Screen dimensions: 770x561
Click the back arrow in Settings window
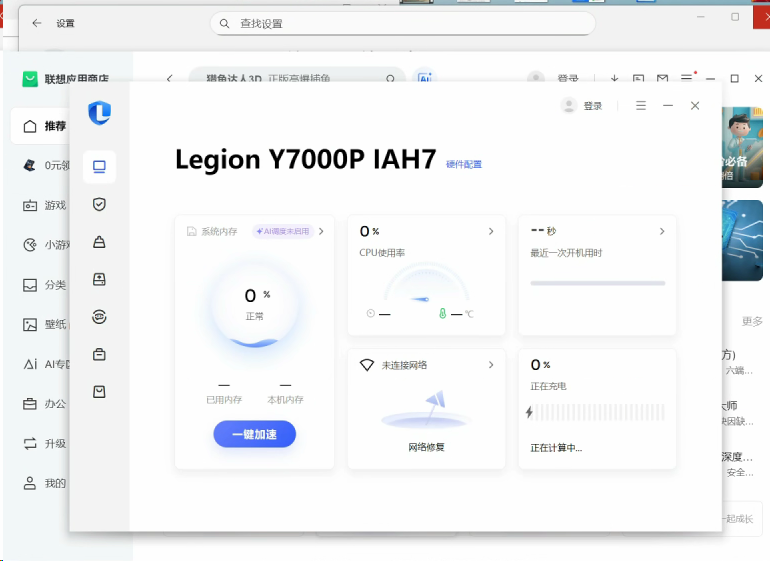click(37, 23)
